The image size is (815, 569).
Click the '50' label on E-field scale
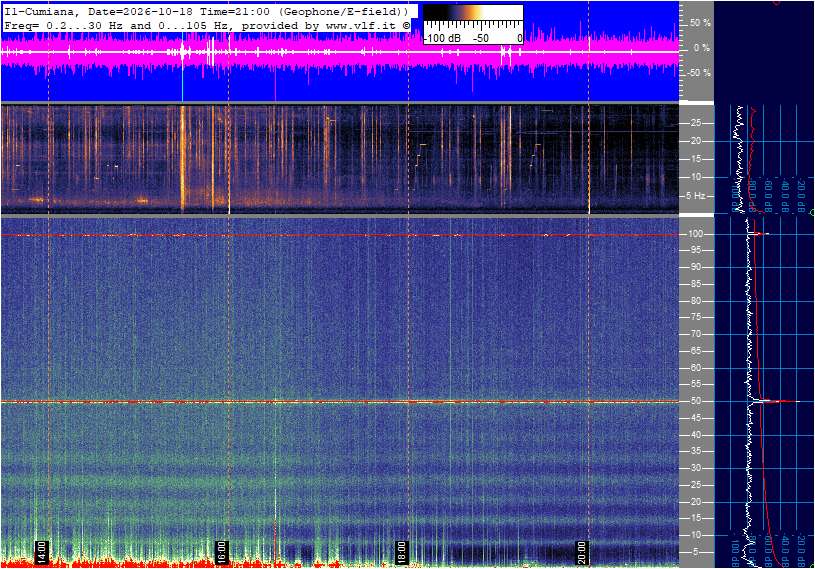pos(695,401)
